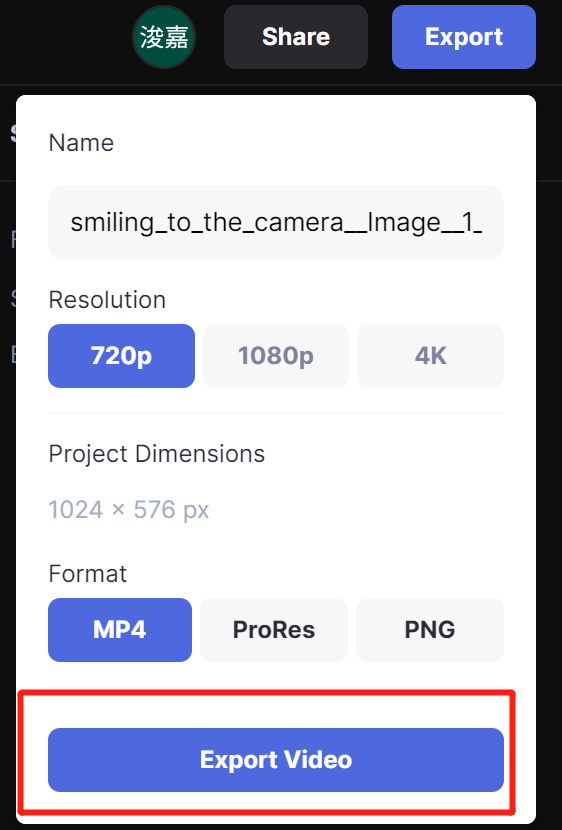Select MP4 as export format

120,630
